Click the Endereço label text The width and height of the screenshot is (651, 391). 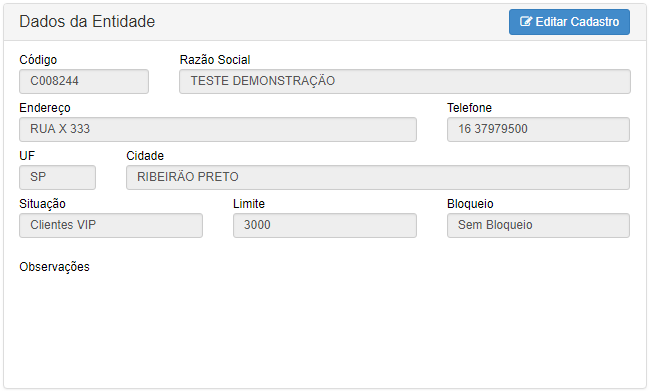45,108
